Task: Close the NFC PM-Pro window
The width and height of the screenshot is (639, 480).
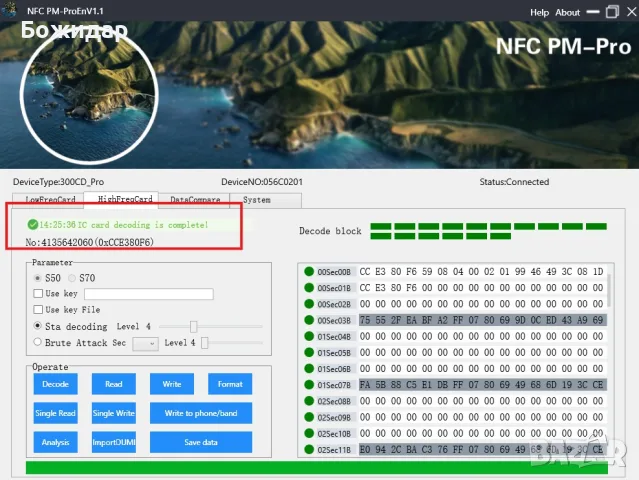Action: [x=632, y=12]
